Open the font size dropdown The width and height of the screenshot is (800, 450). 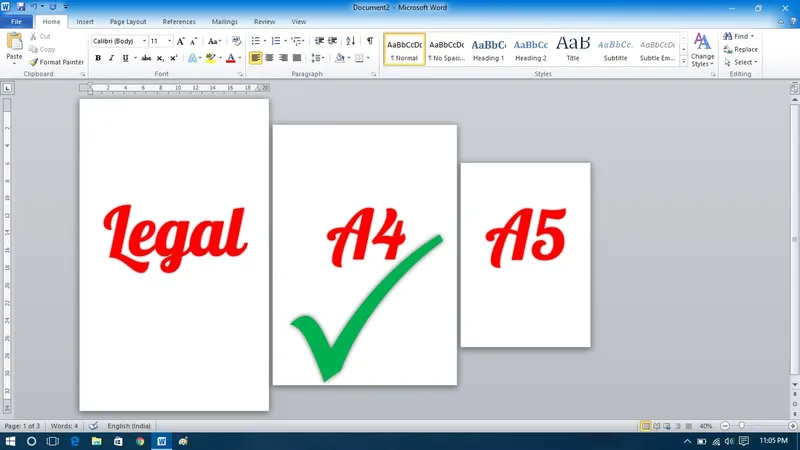169,41
